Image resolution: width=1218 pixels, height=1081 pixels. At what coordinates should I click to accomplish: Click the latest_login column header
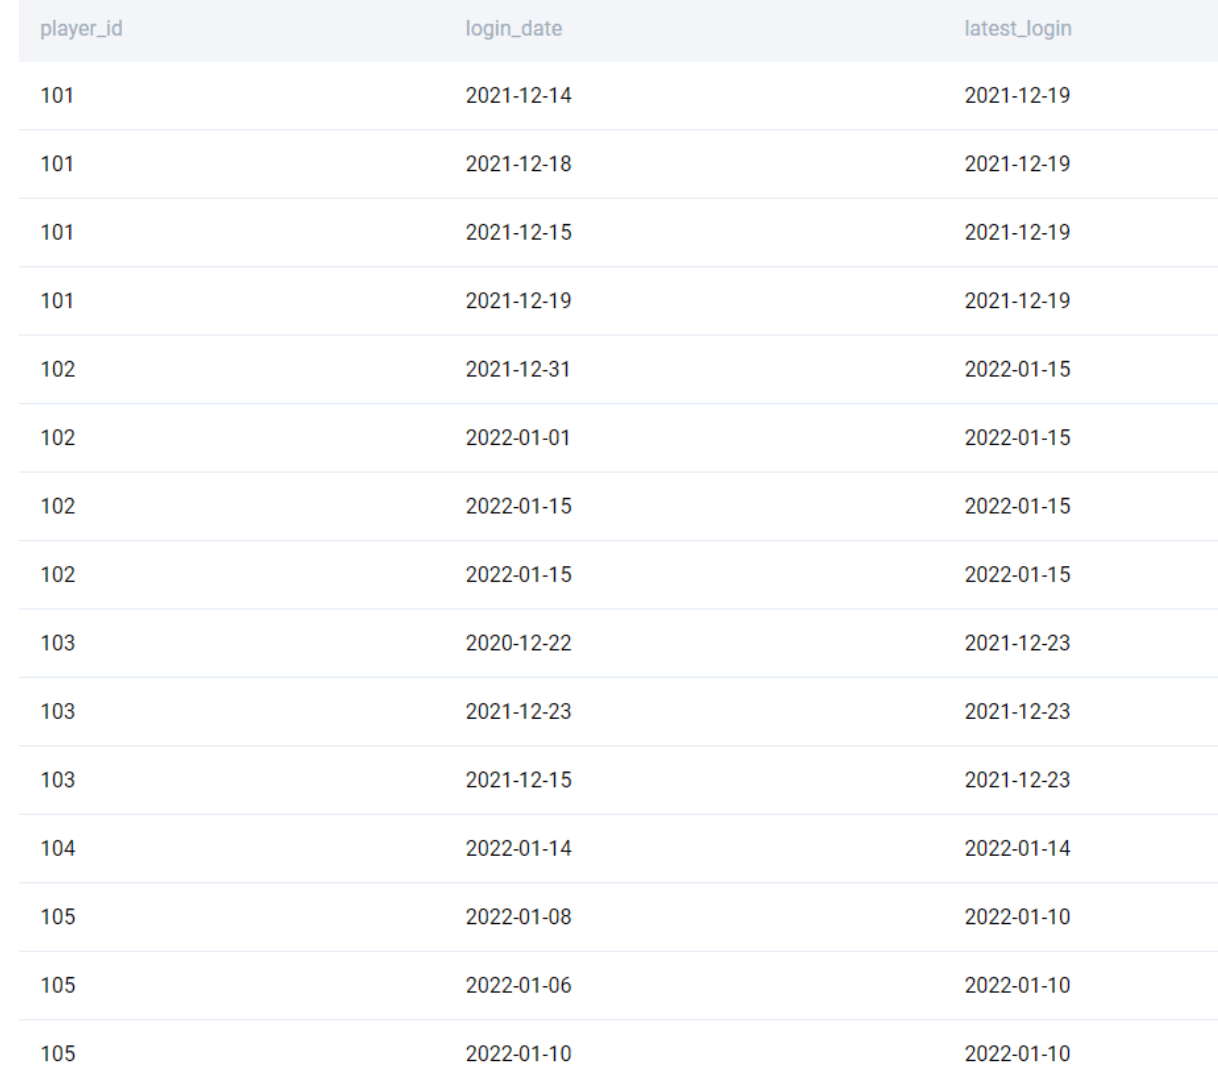coord(1018,29)
